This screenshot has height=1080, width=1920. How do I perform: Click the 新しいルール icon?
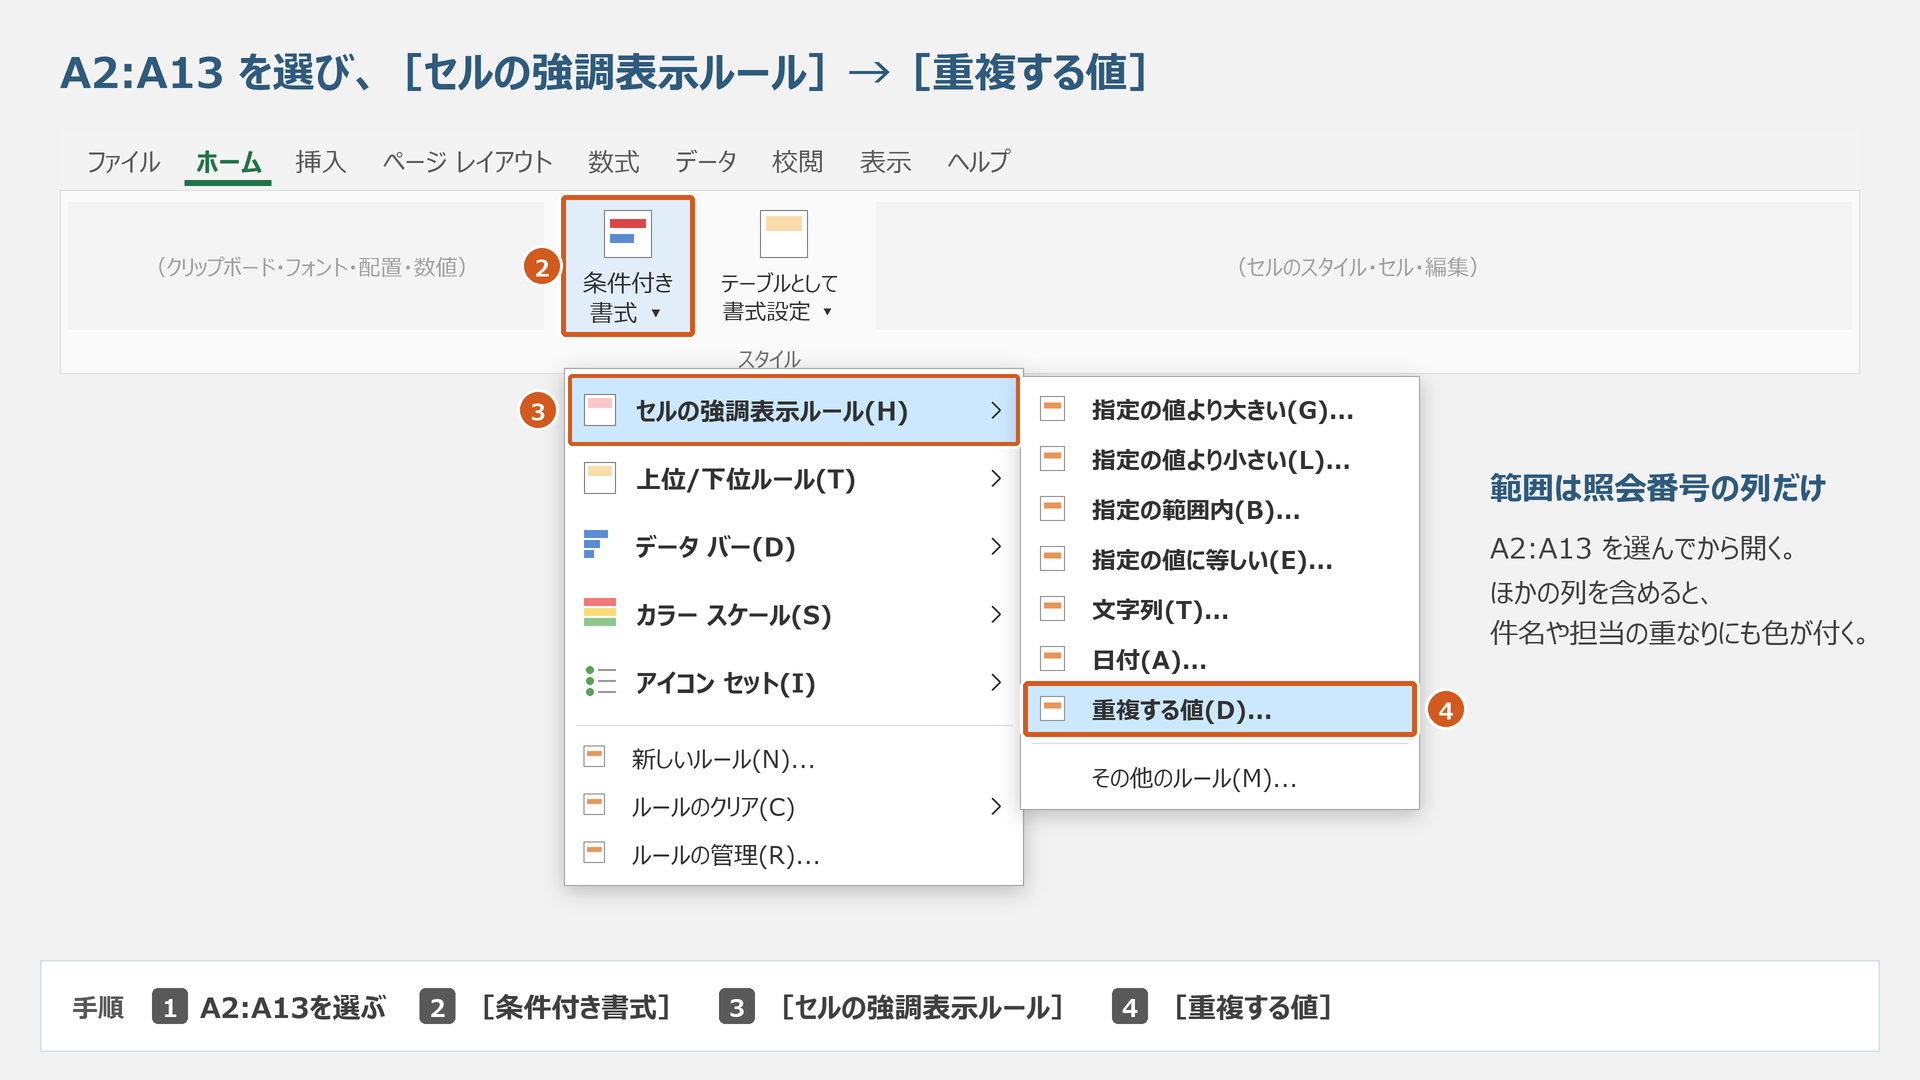[x=594, y=756]
